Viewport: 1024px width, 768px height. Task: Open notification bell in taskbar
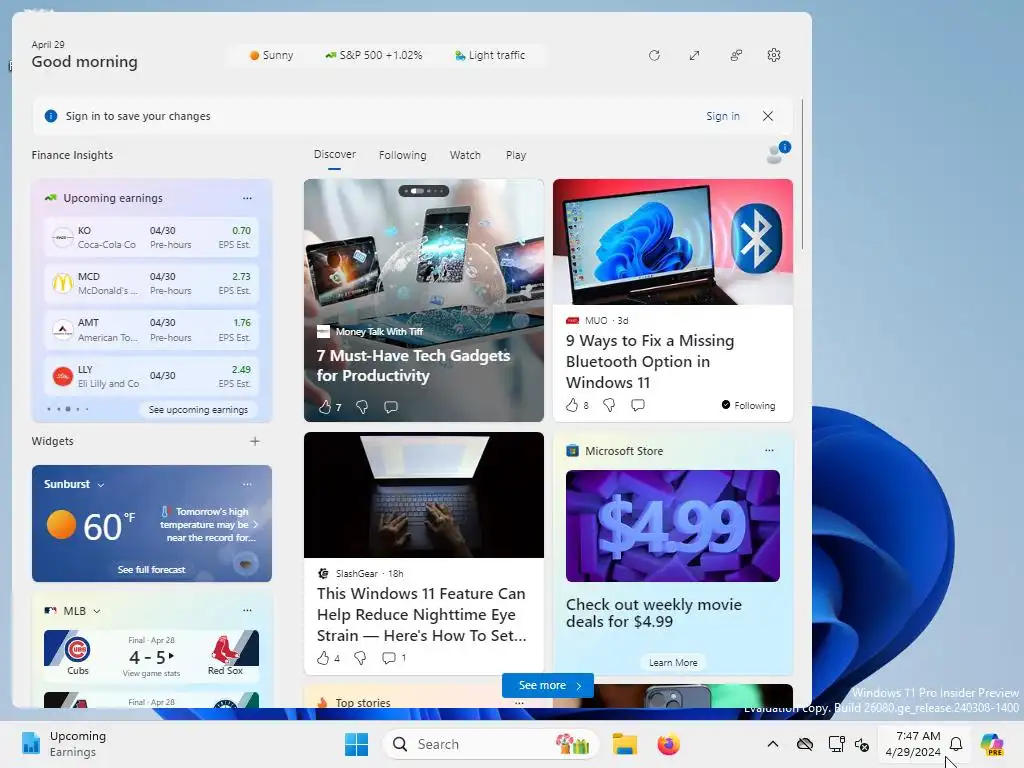(956, 744)
